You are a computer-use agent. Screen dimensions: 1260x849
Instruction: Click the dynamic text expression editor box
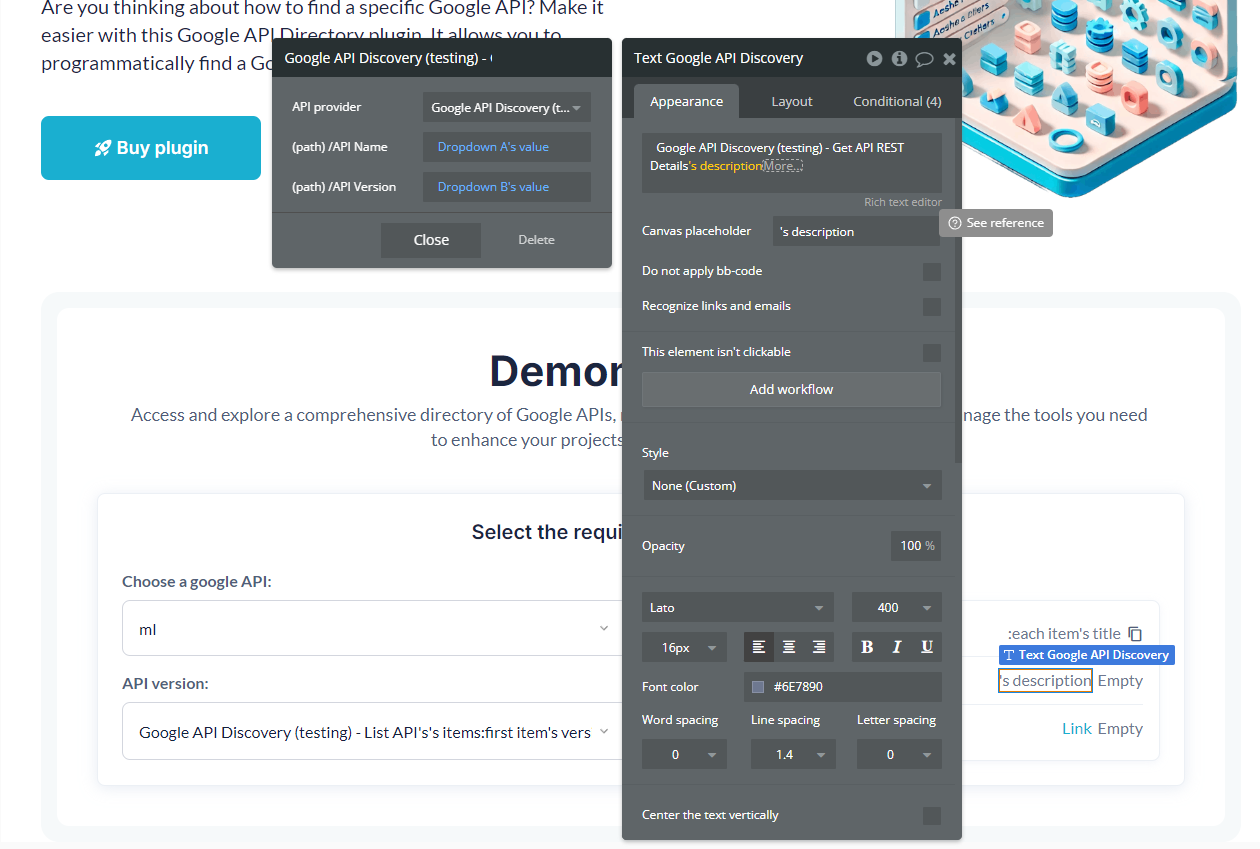coord(792,163)
